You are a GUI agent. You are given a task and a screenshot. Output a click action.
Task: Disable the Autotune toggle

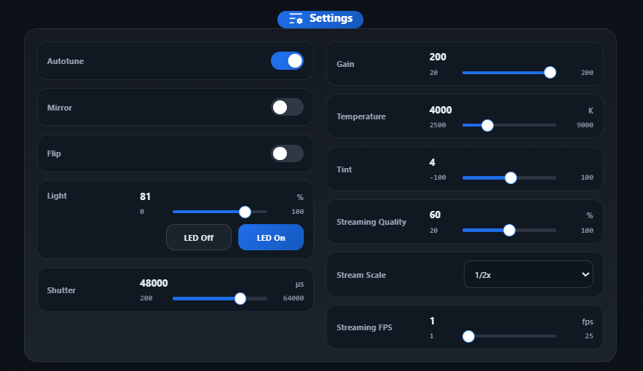click(x=287, y=61)
